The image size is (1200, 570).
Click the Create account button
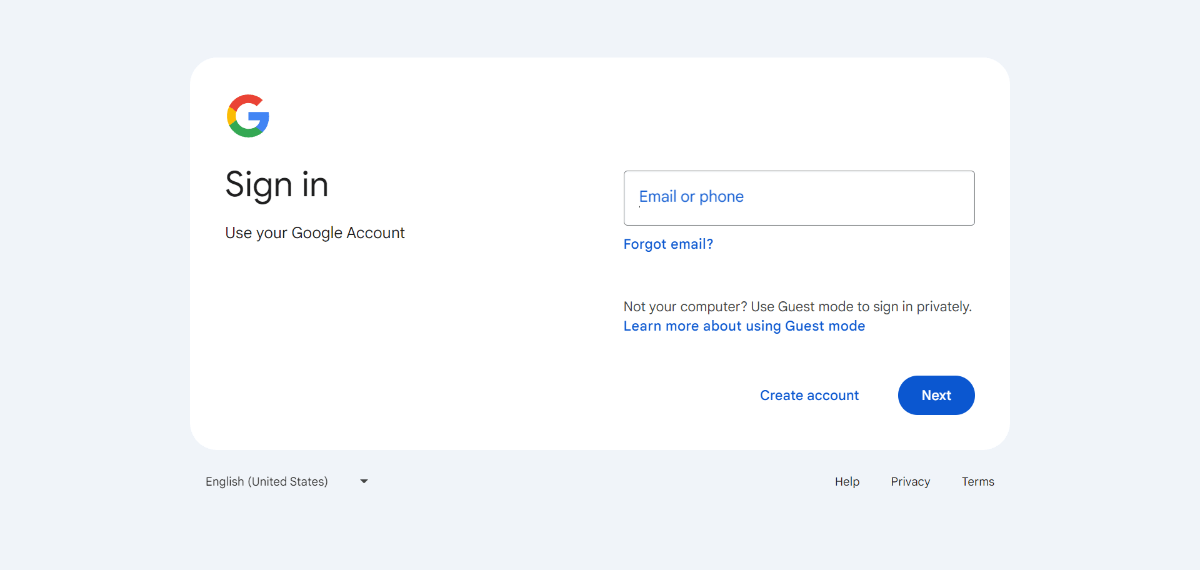[x=809, y=395]
